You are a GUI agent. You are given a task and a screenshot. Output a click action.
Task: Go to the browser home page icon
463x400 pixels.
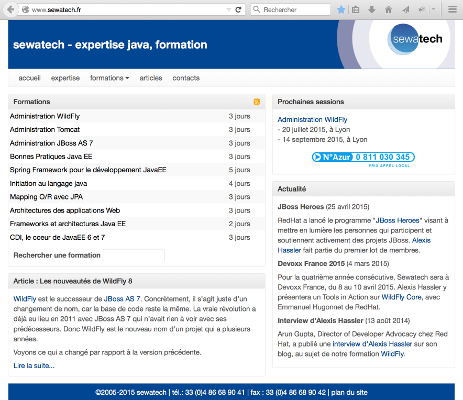click(x=388, y=10)
